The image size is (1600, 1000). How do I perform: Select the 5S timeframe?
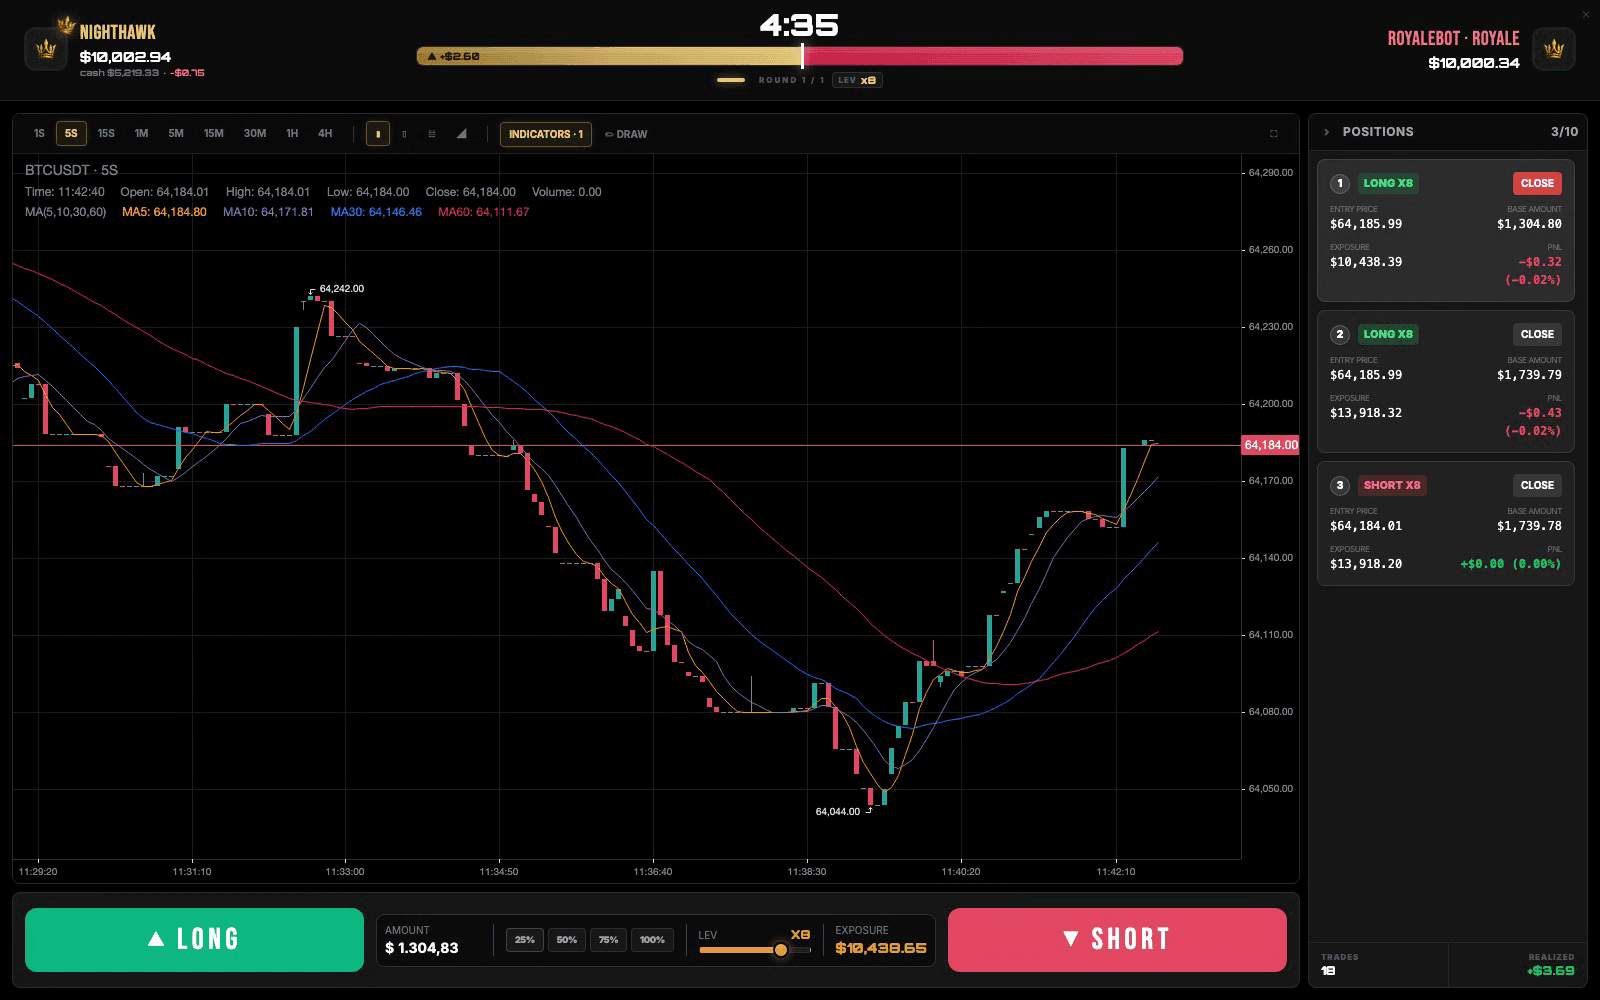pyautogui.click(x=71, y=134)
